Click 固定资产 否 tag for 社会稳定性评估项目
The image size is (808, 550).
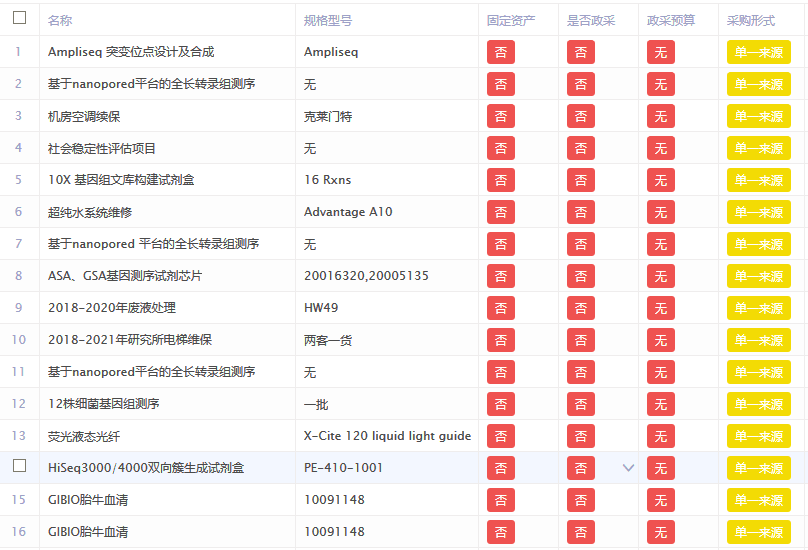(x=501, y=148)
